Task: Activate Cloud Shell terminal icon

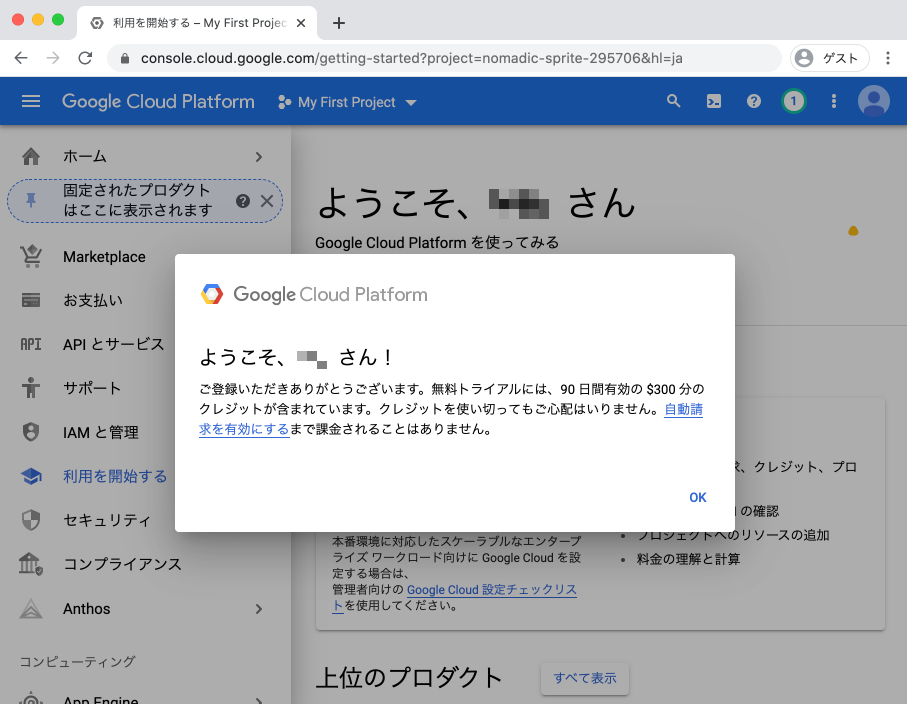Action: 714,102
